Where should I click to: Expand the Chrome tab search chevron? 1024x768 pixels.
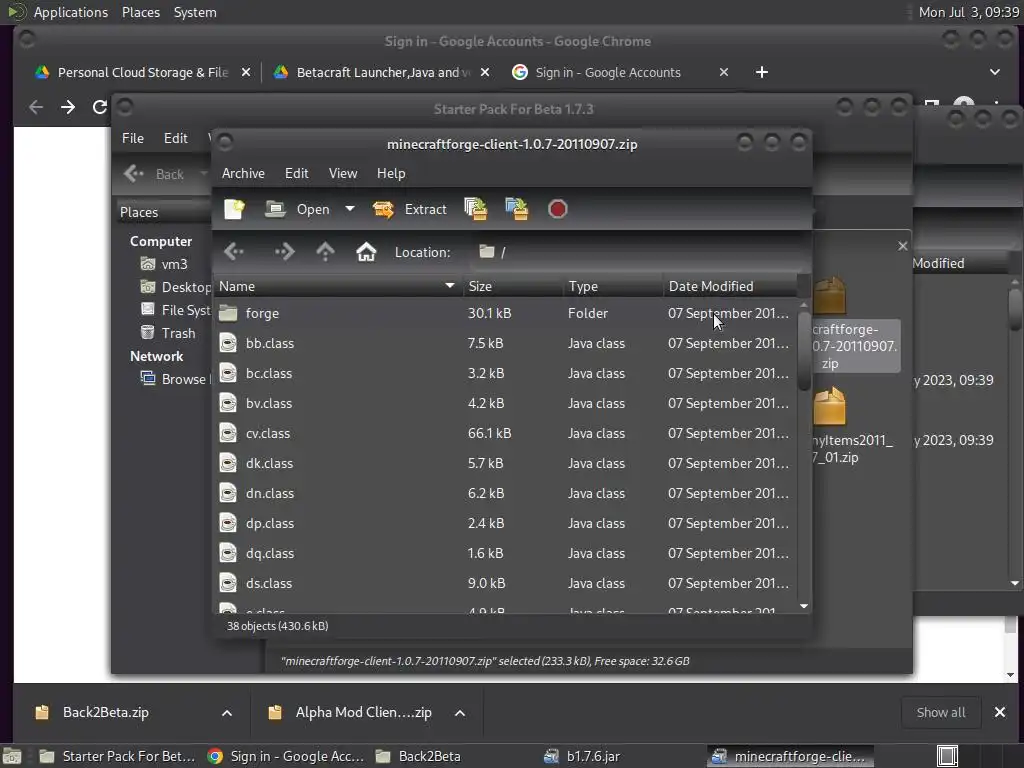(995, 72)
